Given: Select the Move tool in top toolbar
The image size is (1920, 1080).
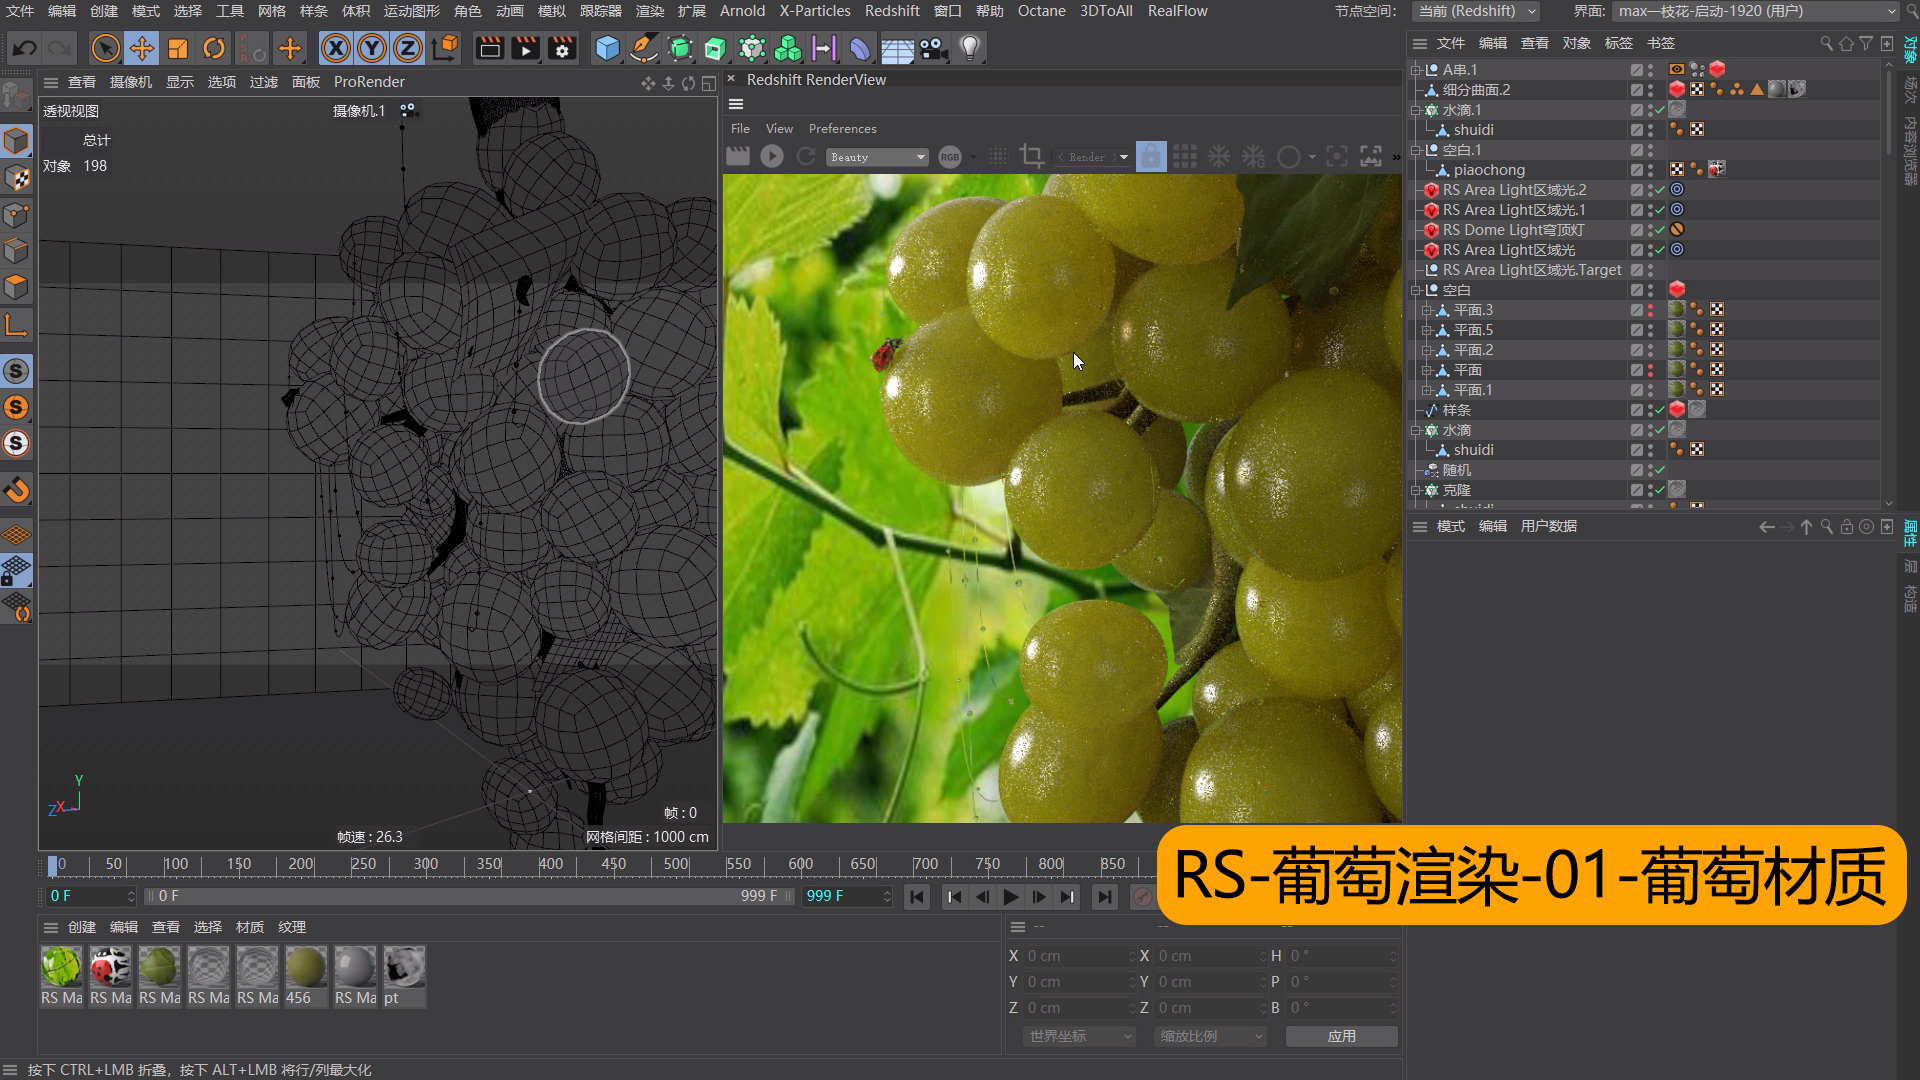Looking at the screenshot, I should coord(142,48).
